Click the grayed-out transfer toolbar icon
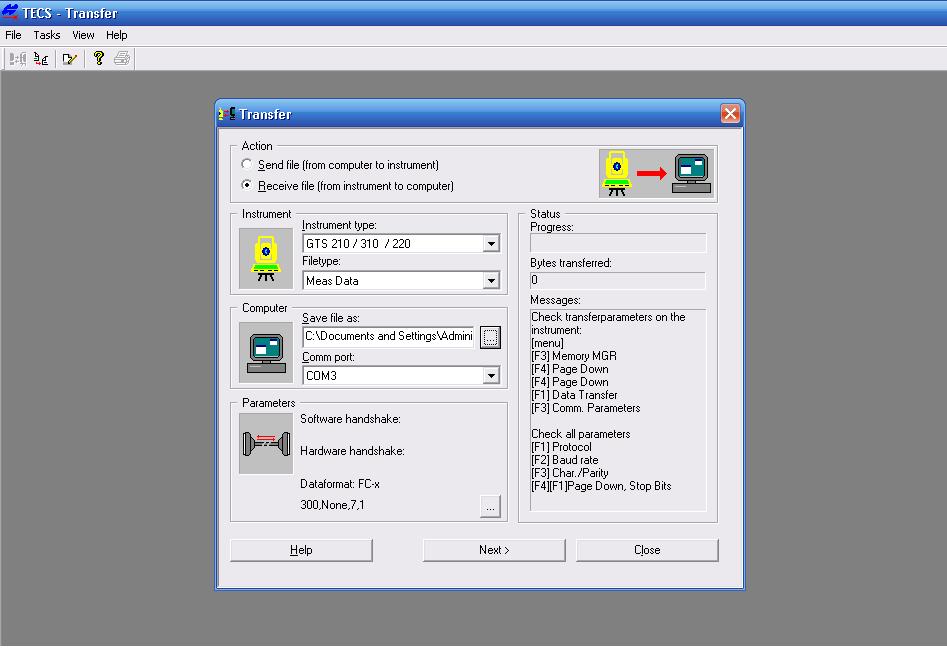The height and width of the screenshot is (652, 947). click(18, 59)
